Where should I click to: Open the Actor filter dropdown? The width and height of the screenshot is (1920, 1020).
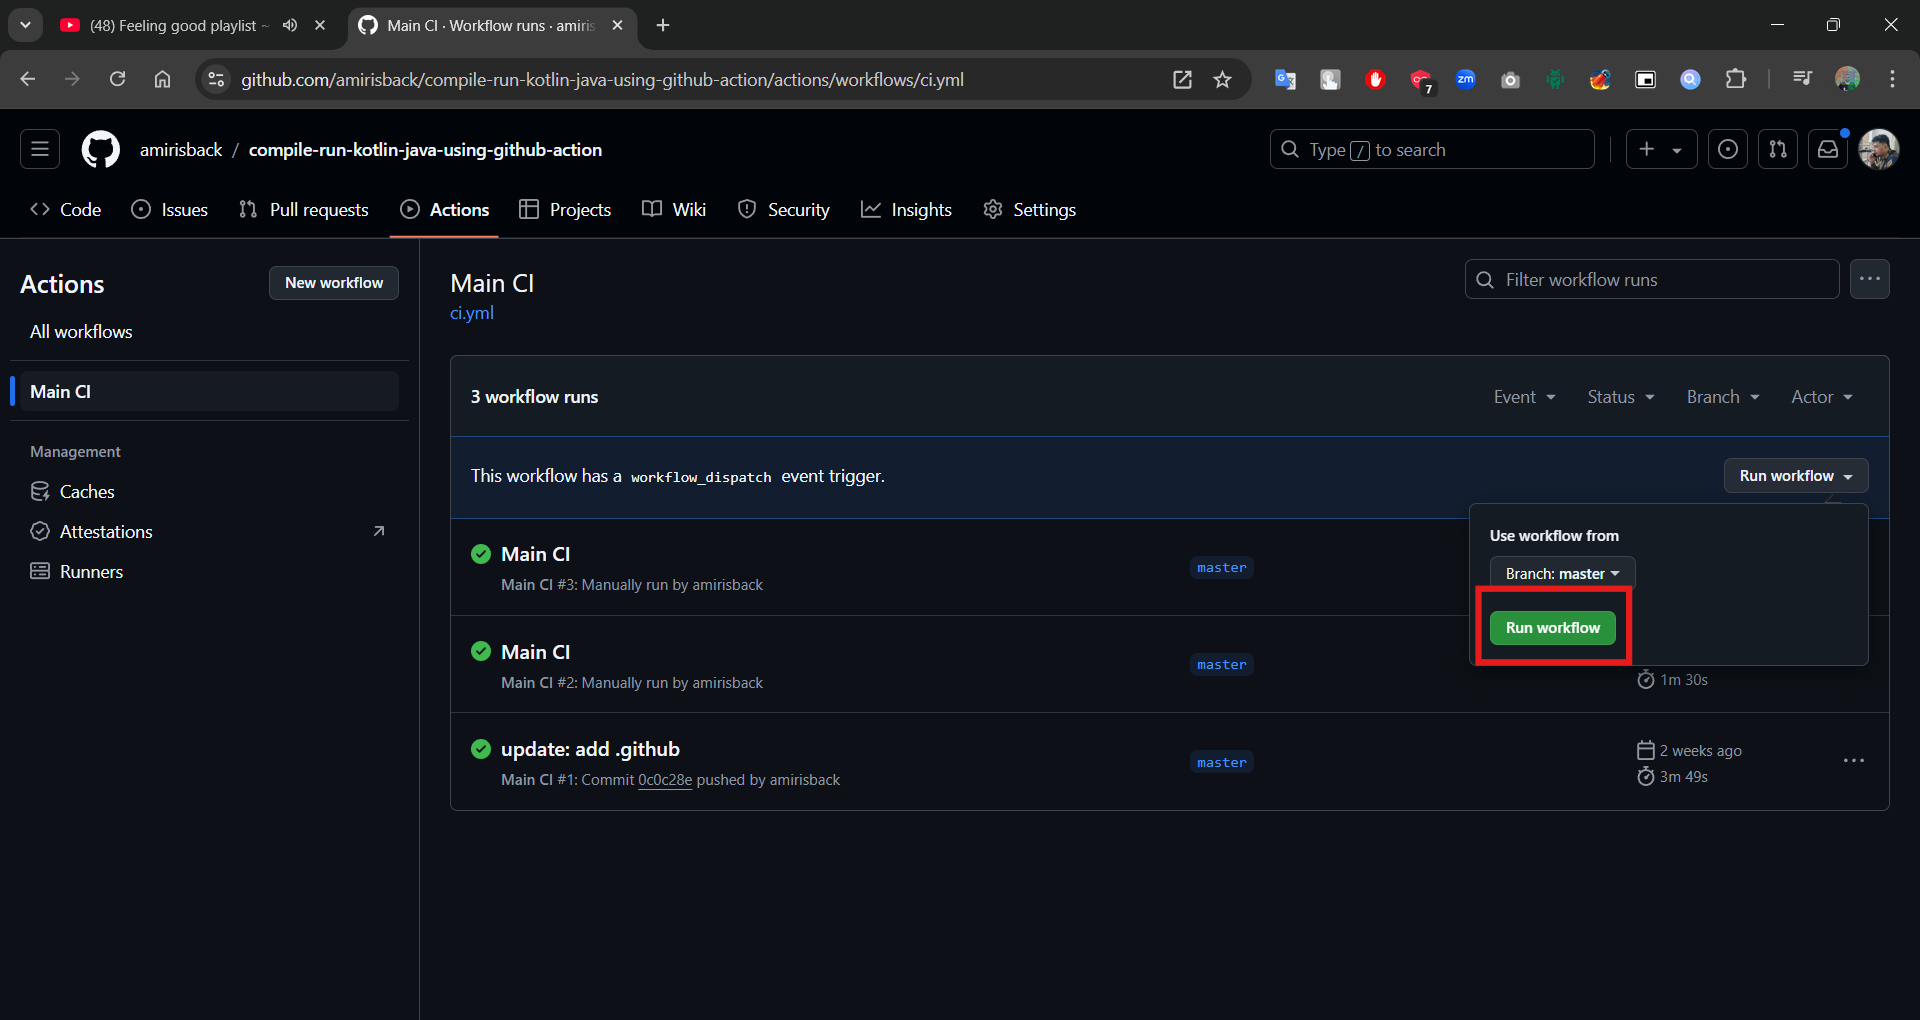(1821, 397)
